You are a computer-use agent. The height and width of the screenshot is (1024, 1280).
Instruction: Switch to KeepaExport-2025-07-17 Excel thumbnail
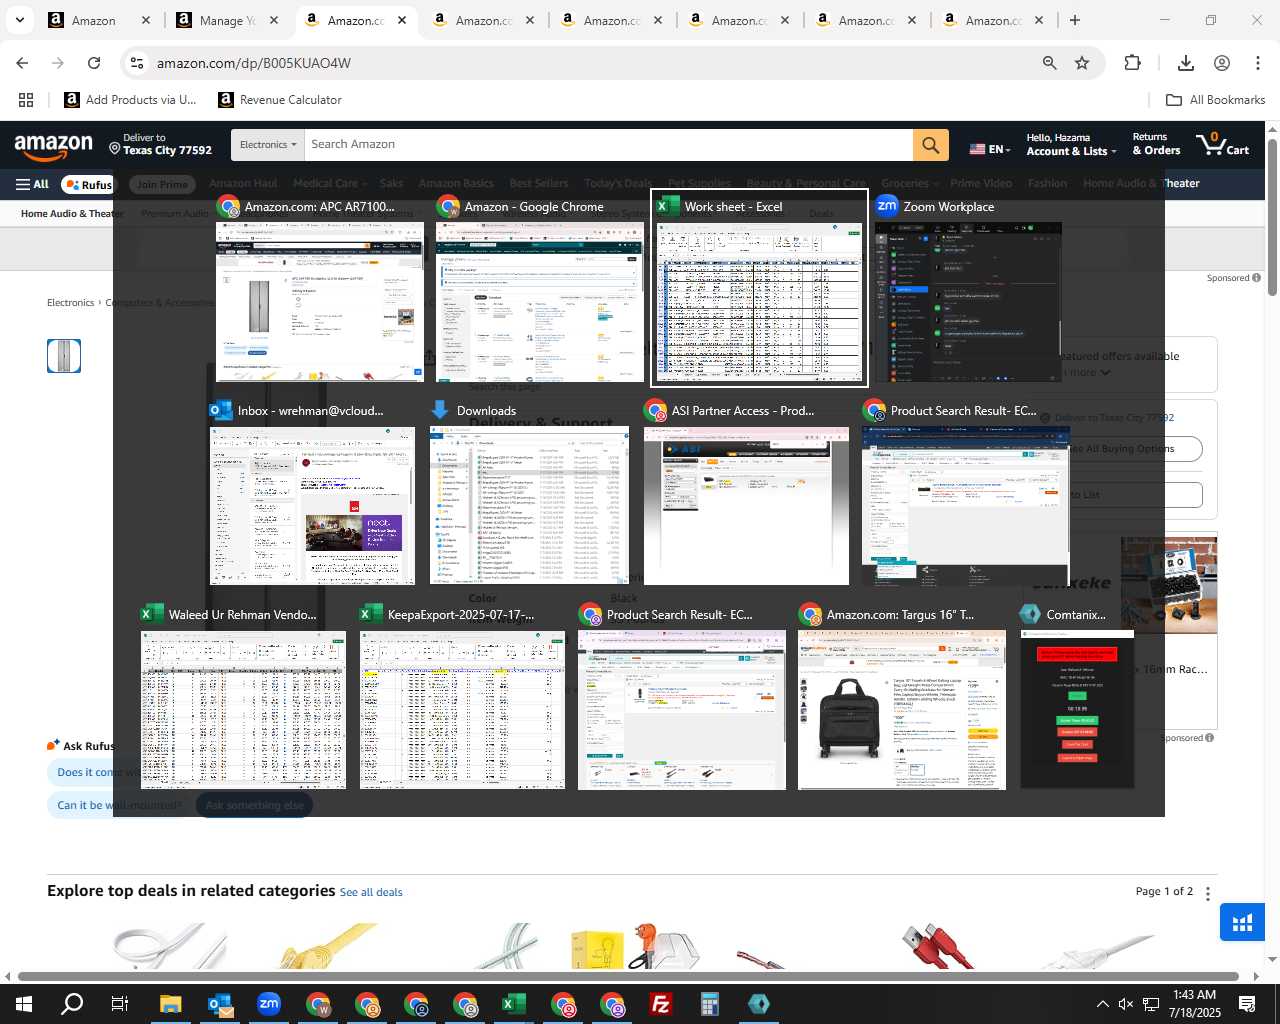[x=462, y=696]
